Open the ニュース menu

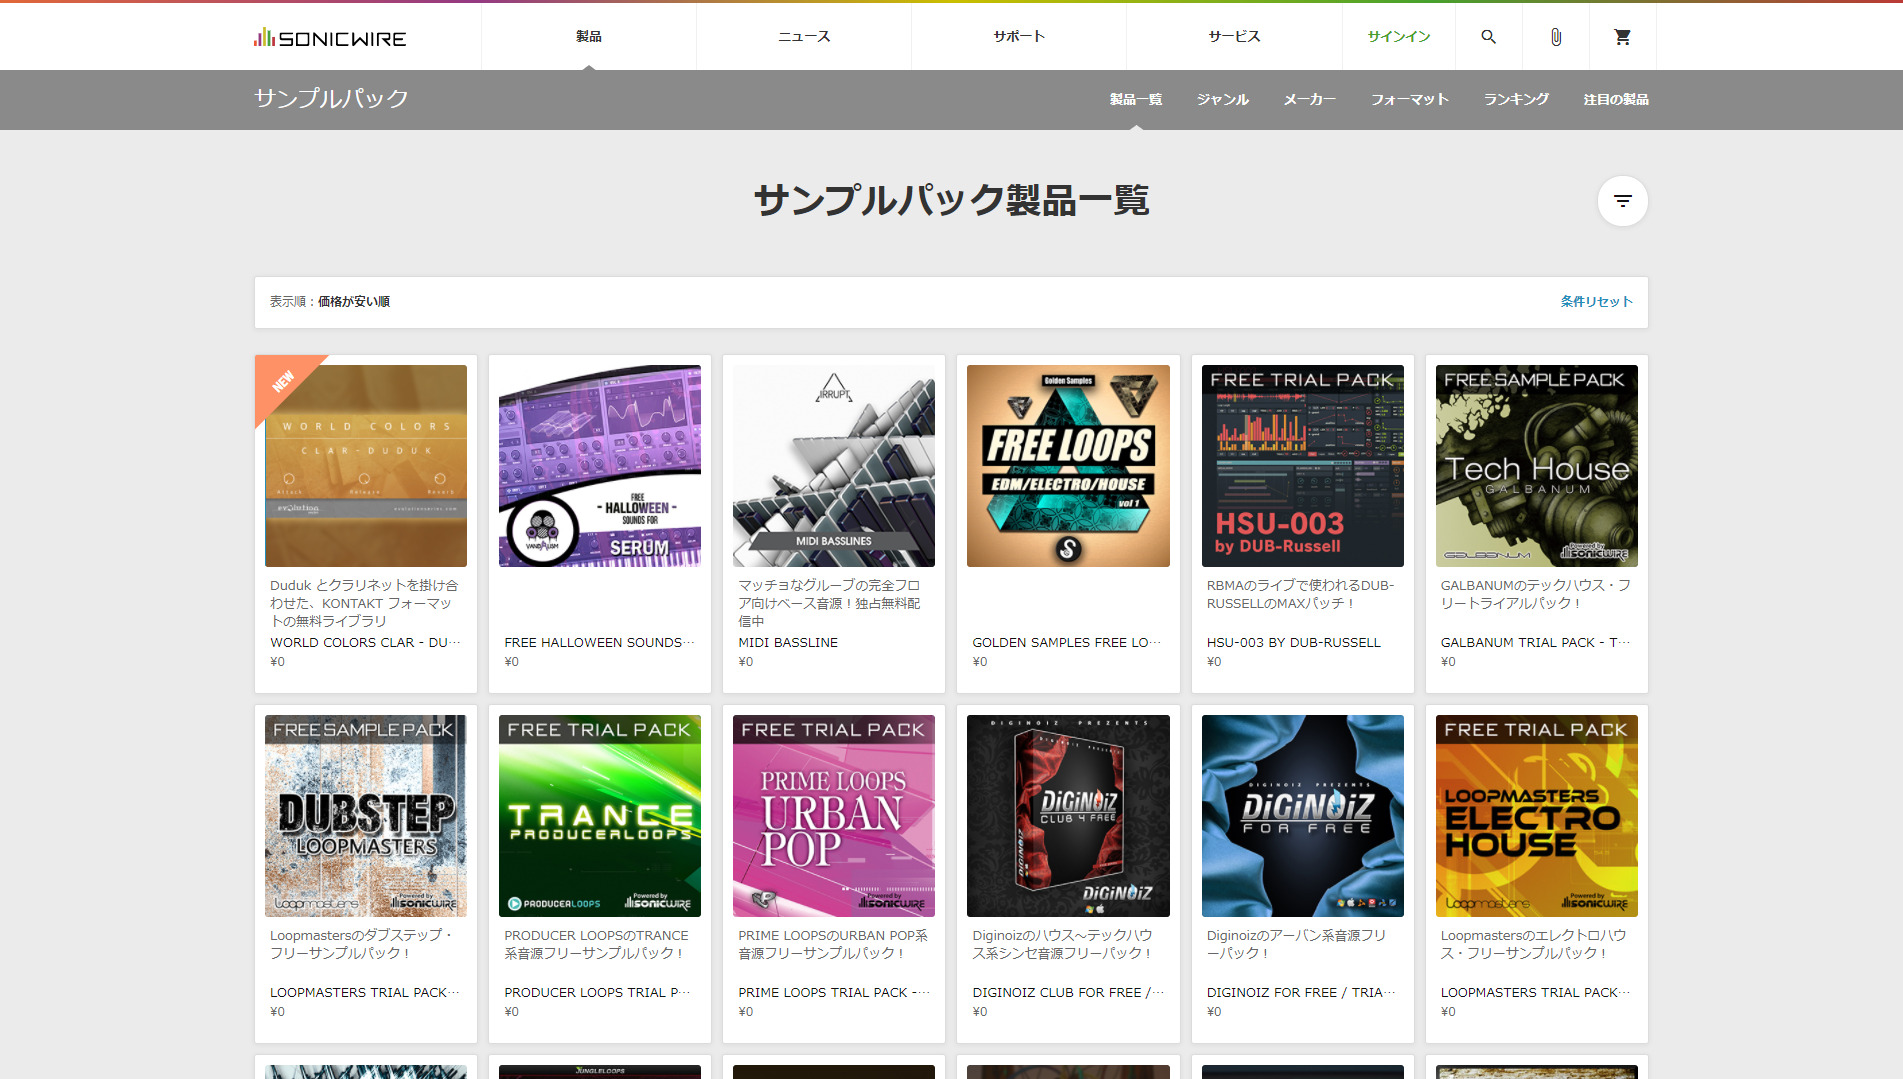coord(804,37)
